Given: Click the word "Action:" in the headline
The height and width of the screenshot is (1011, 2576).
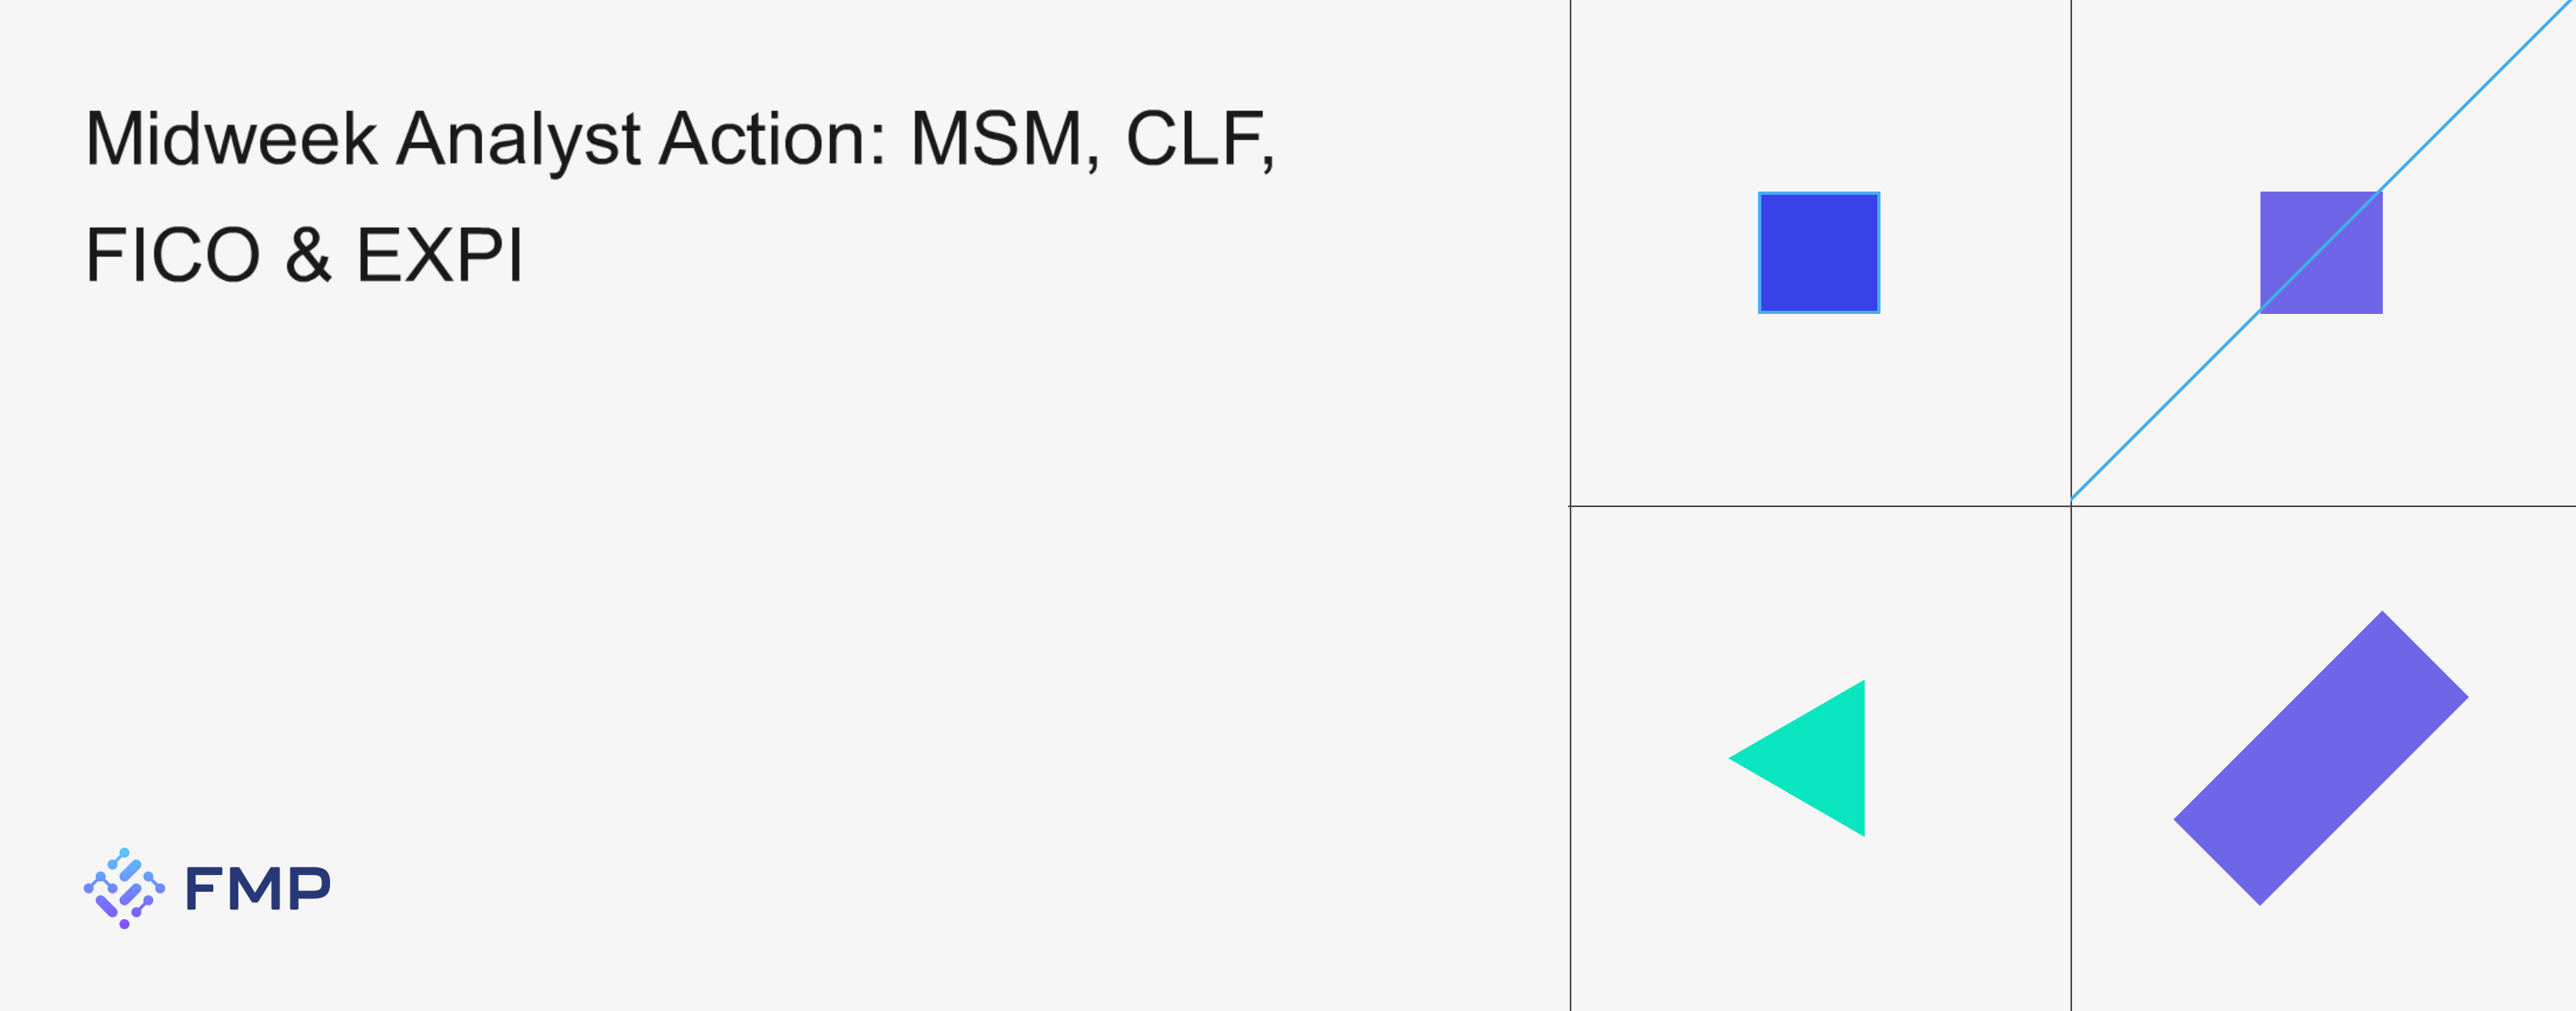Looking at the screenshot, I should [x=773, y=139].
